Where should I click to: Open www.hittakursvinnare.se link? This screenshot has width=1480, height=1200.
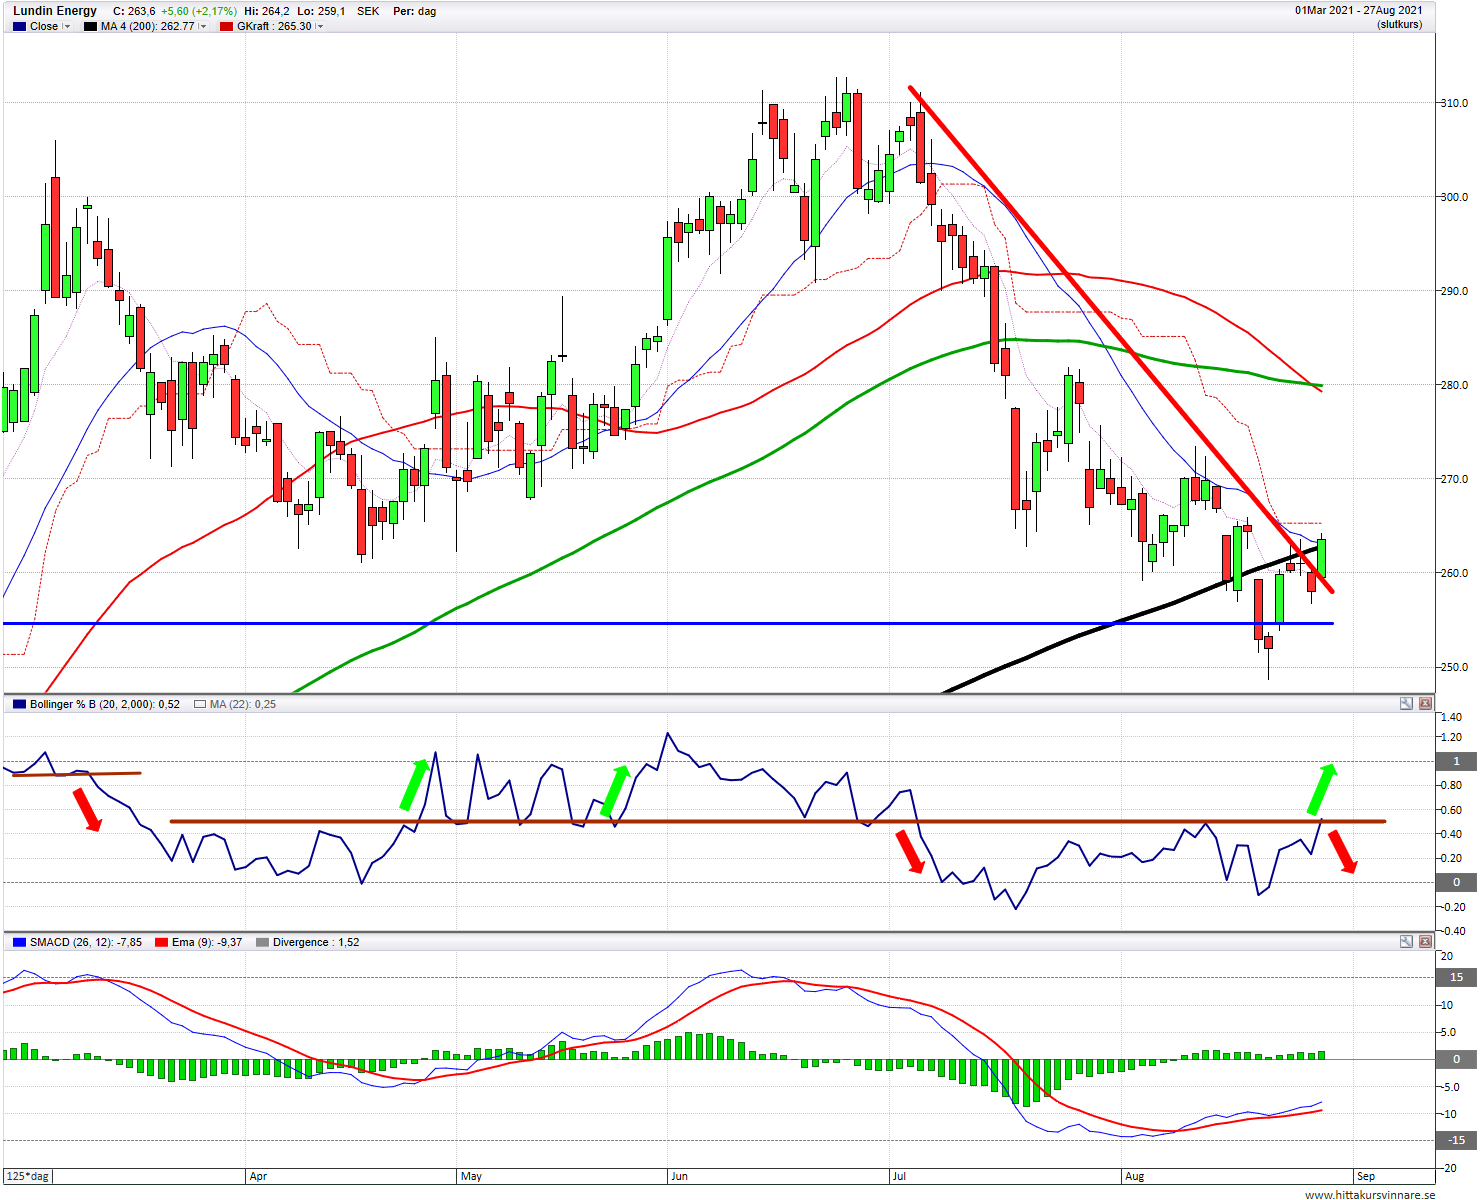[1370, 1194]
